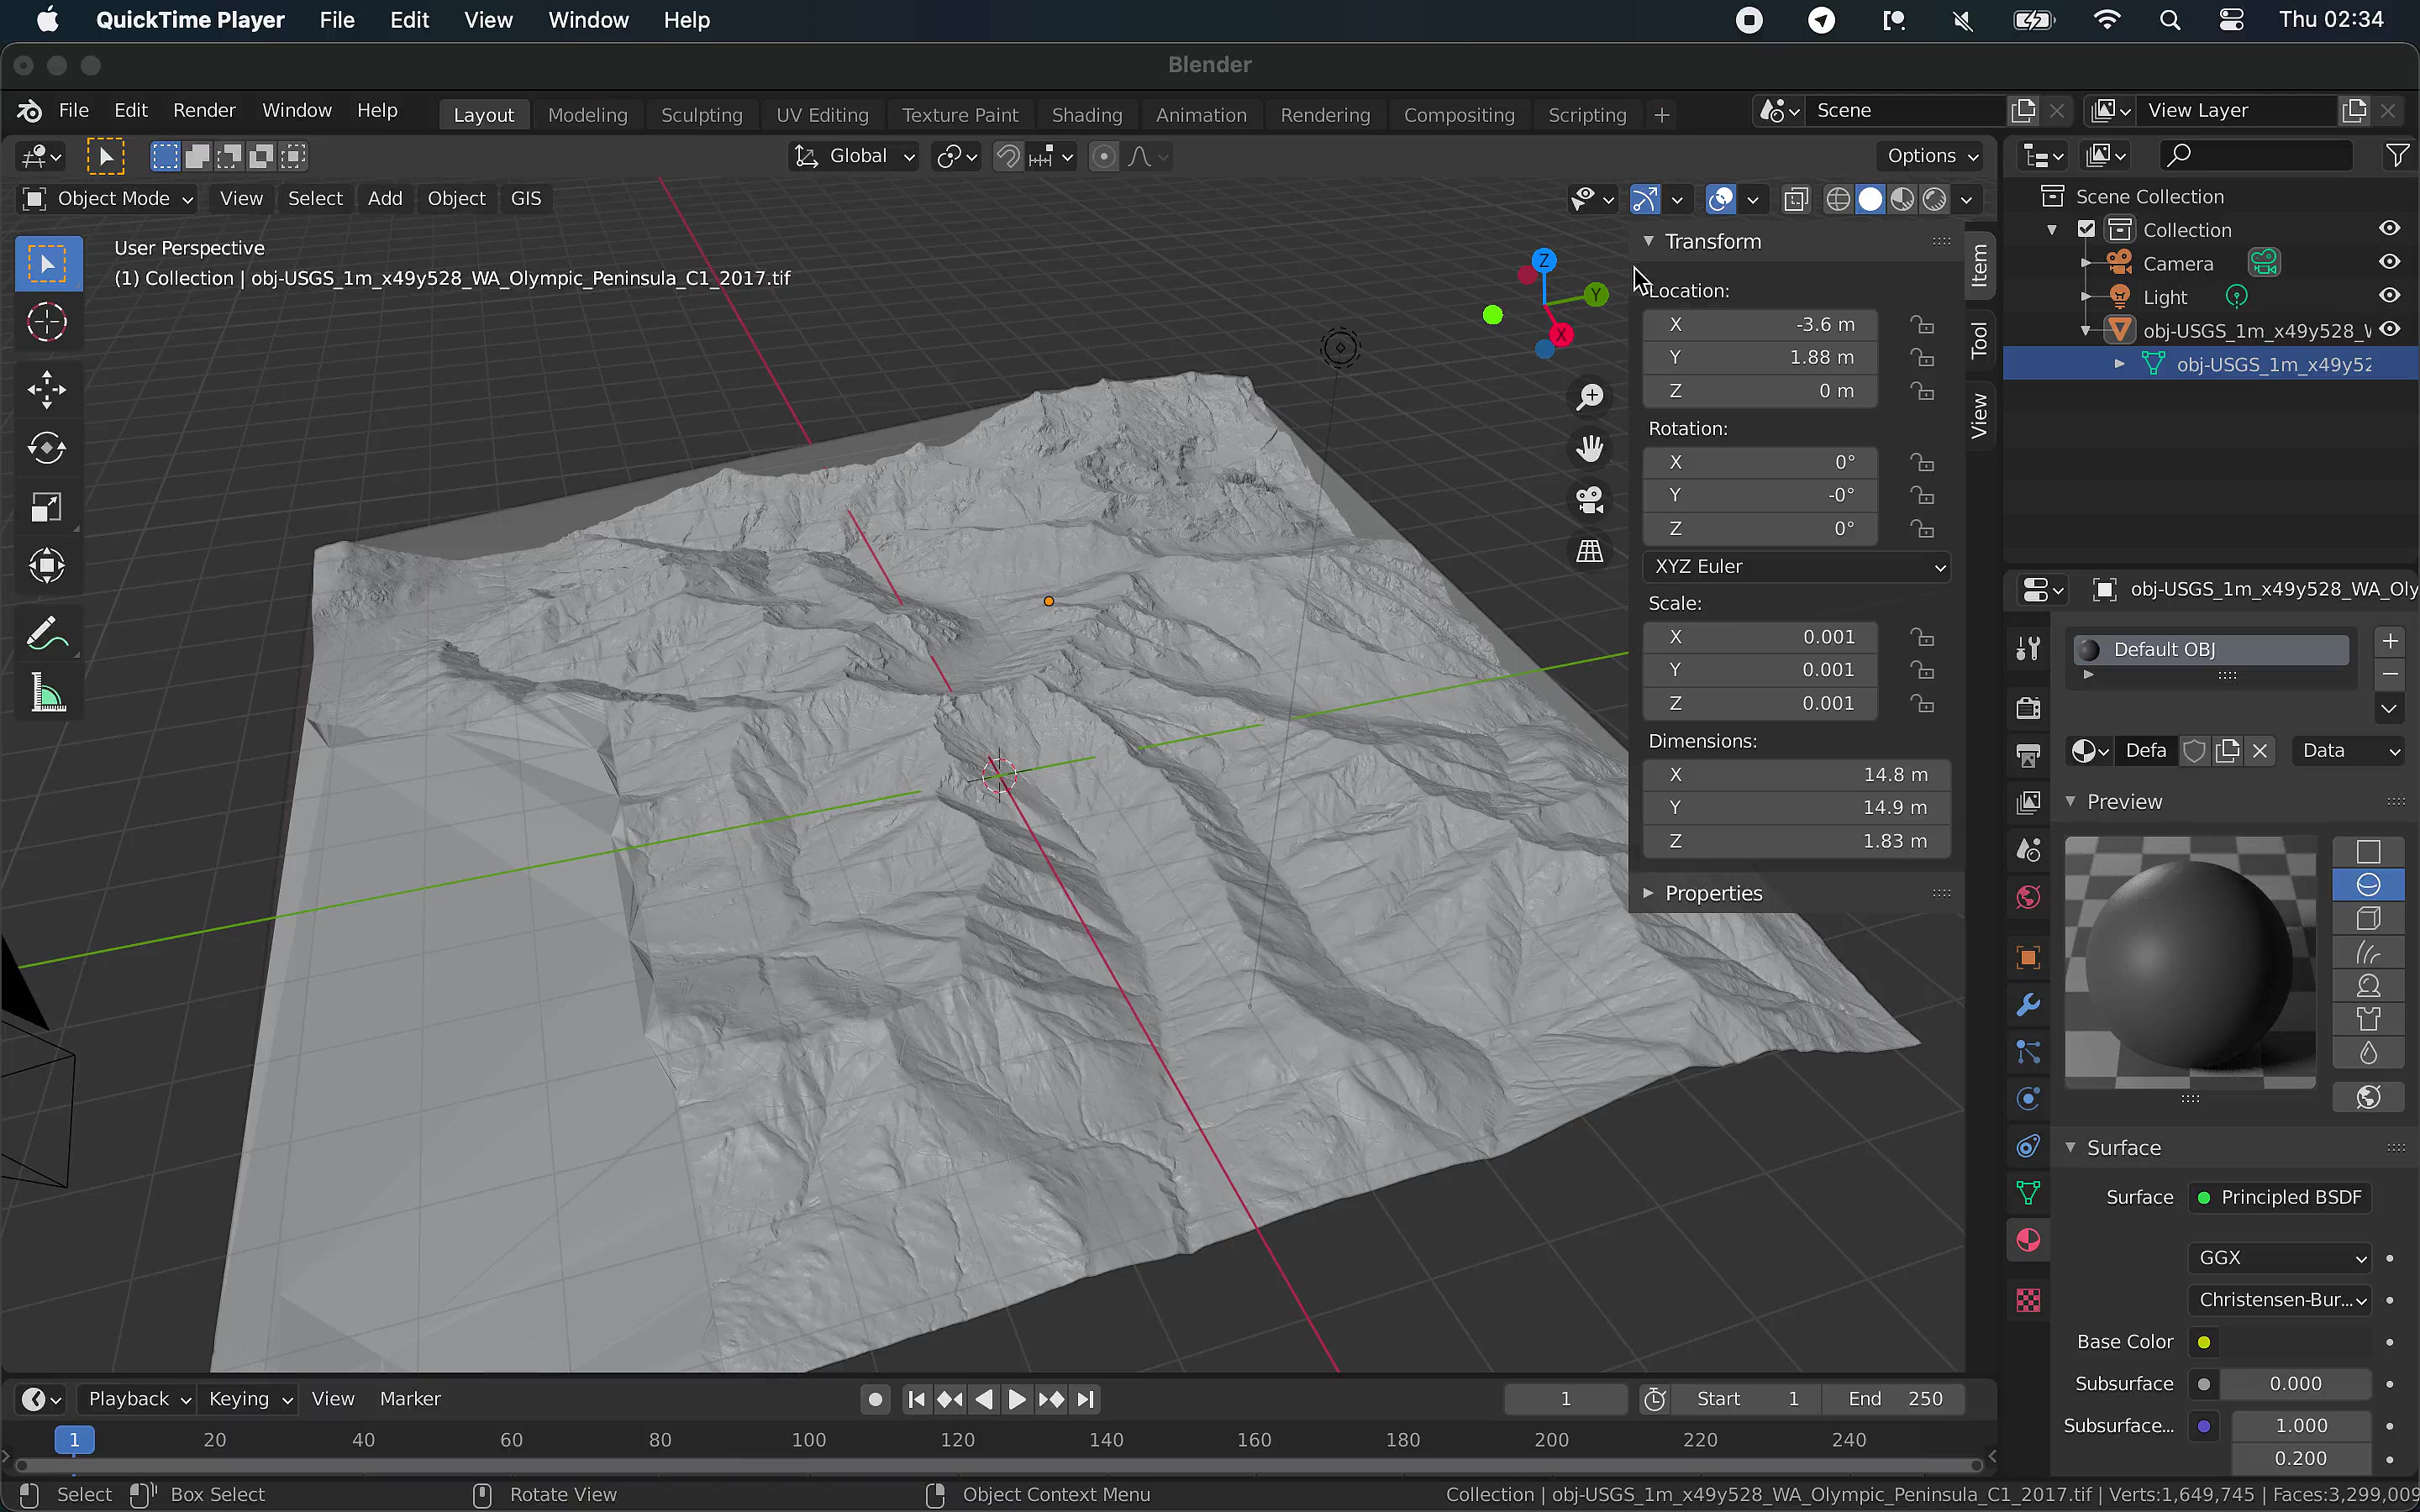
Task: Open the Object Mode dropdown
Action: (107, 198)
